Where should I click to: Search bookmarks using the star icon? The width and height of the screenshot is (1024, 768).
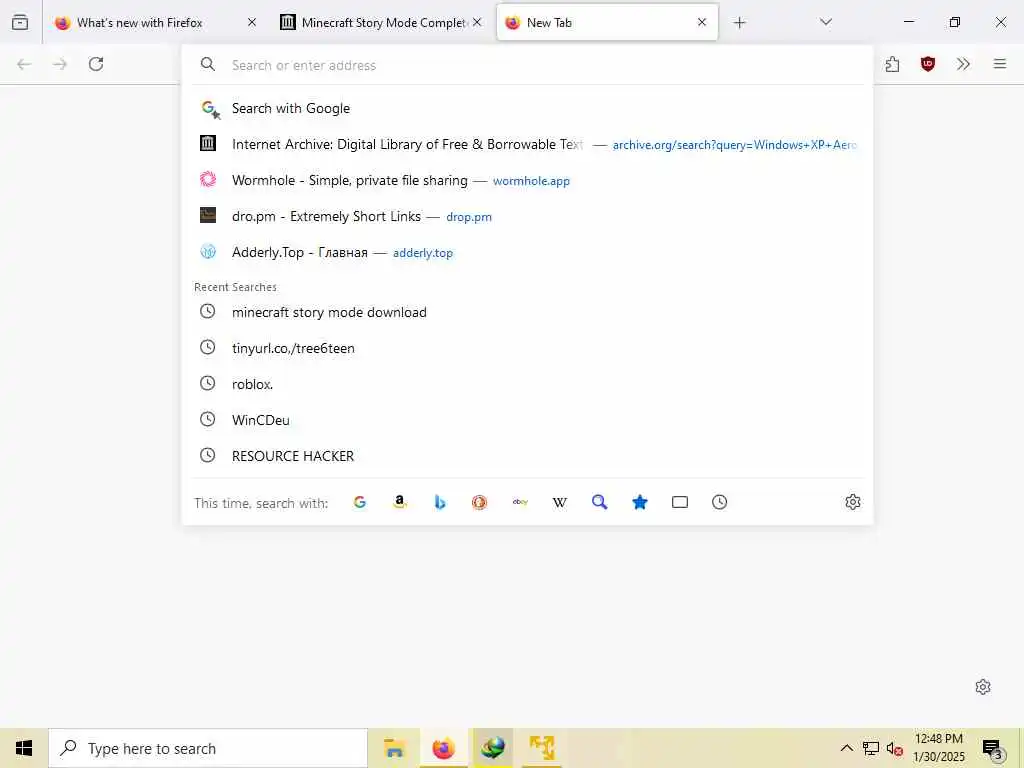tap(640, 502)
